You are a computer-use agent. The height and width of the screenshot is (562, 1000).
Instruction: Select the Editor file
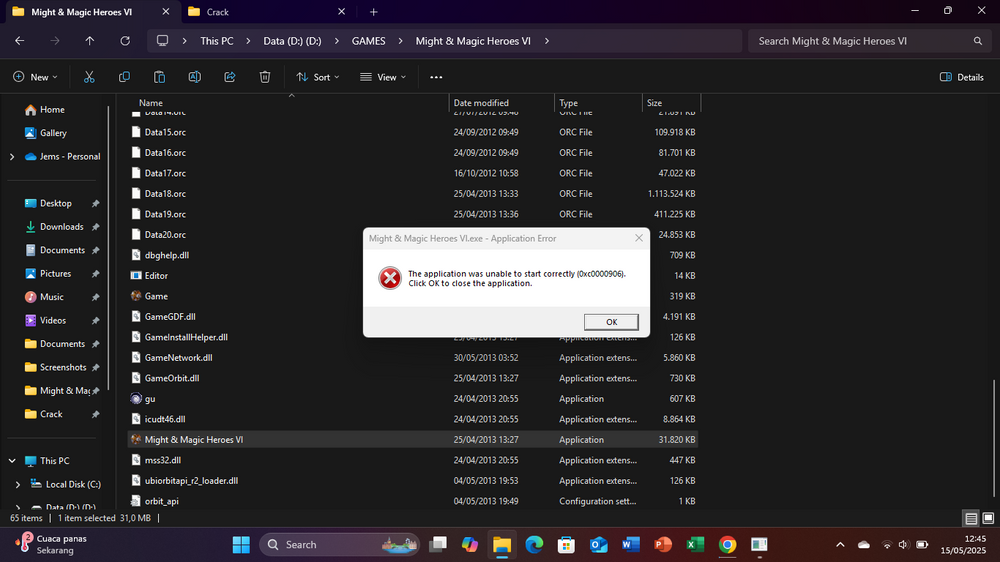pos(156,276)
